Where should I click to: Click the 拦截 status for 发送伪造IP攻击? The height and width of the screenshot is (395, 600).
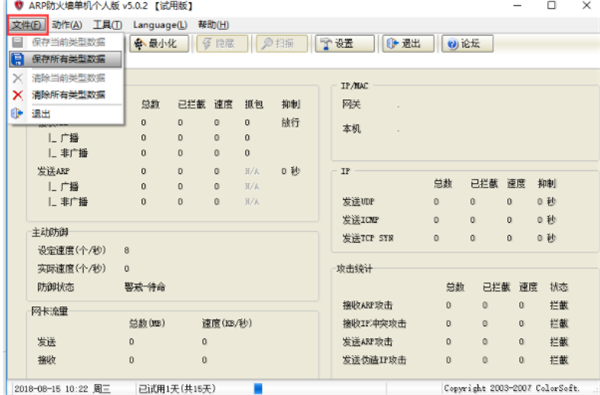pyautogui.click(x=559, y=360)
